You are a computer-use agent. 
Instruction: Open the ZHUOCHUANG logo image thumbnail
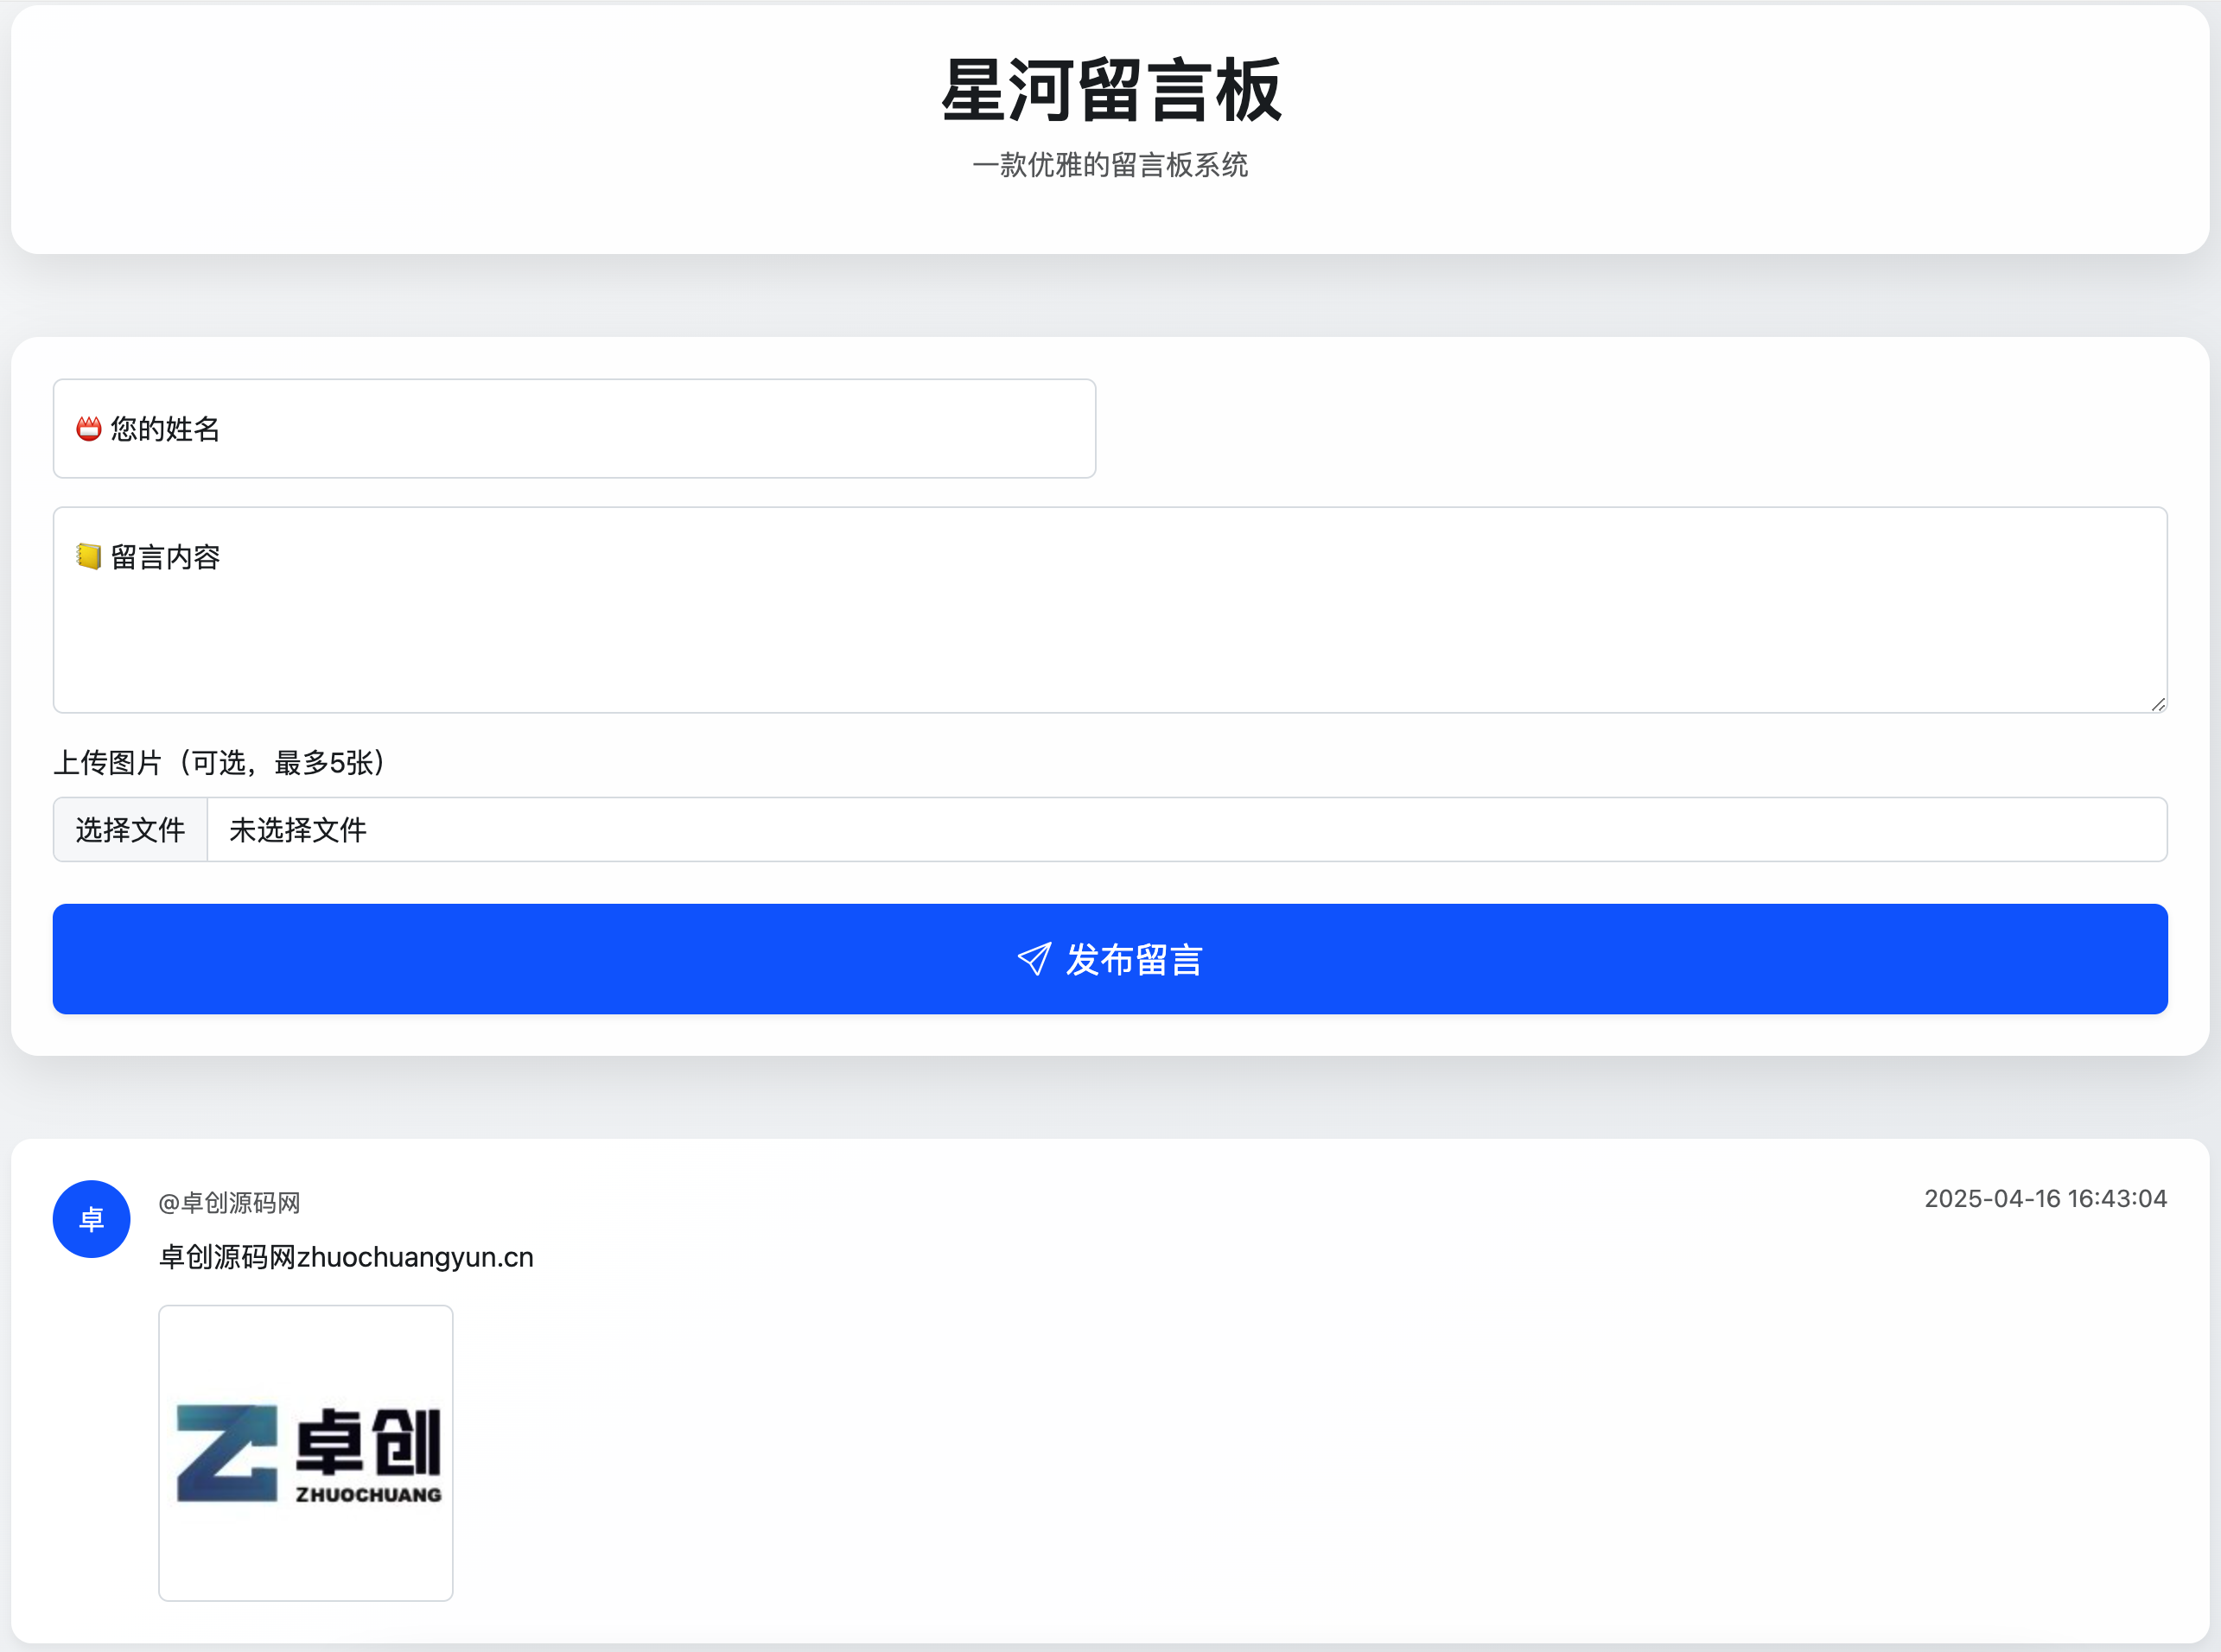click(x=306, y=1453)
